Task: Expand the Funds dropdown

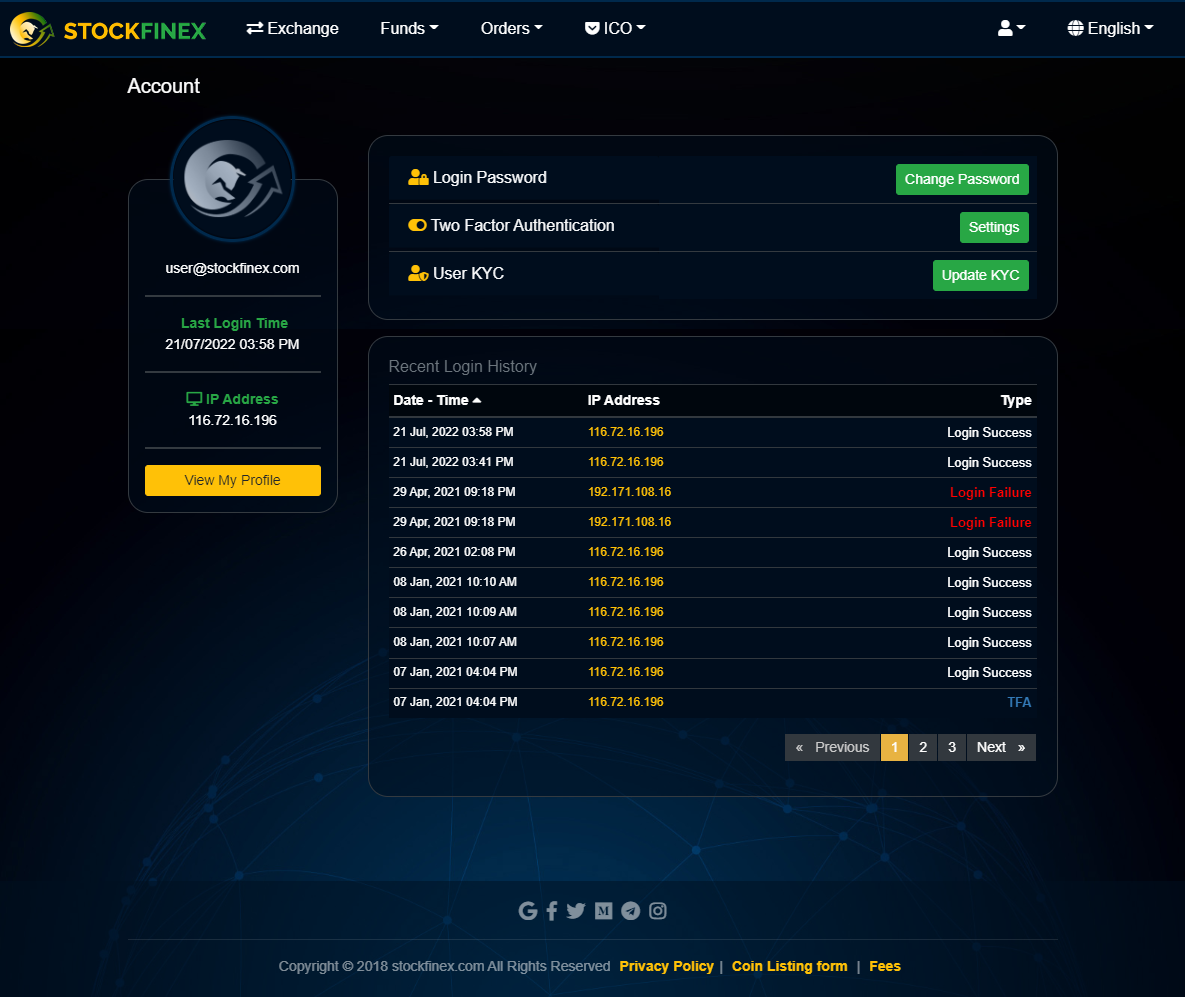Action: [x=409, y=28]
